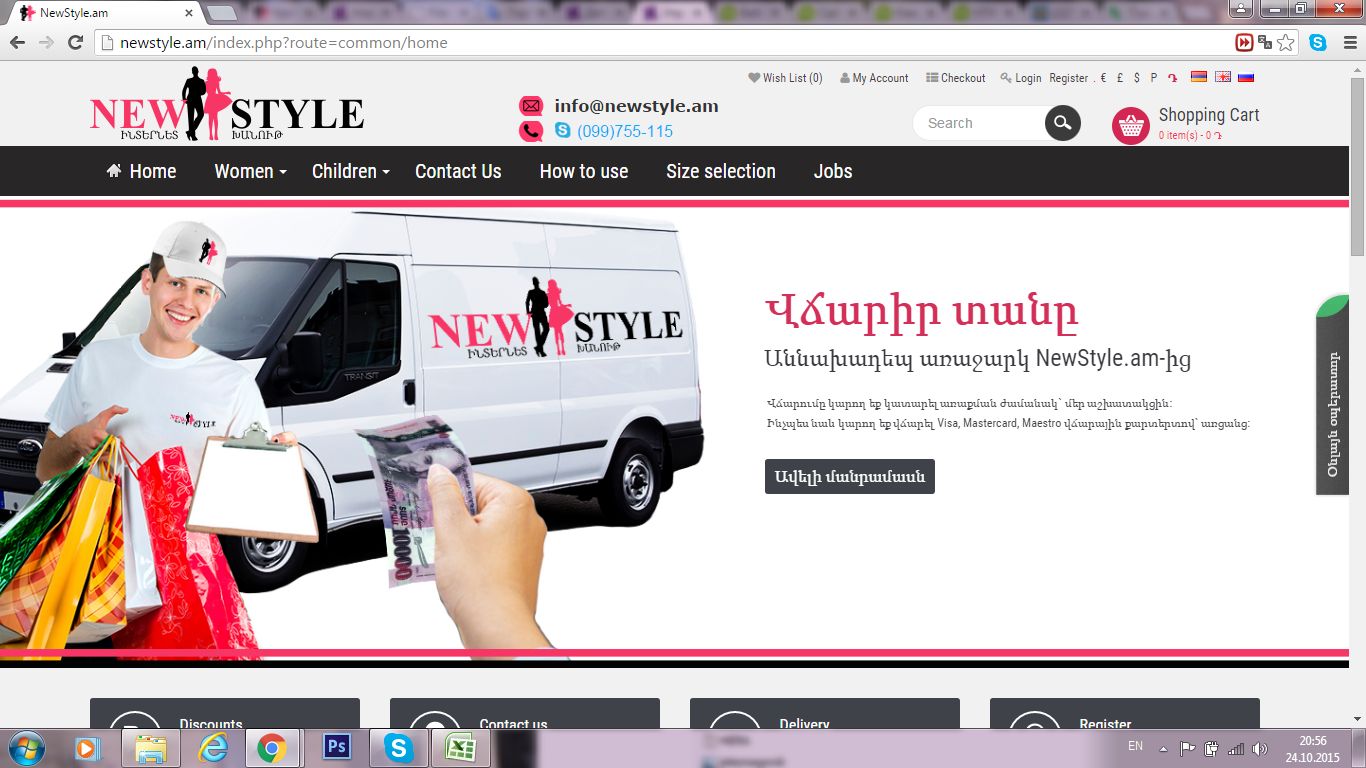Open Skype from the taskbar
This screenshot has width=1366, height=768.
(x=399, y=747)
